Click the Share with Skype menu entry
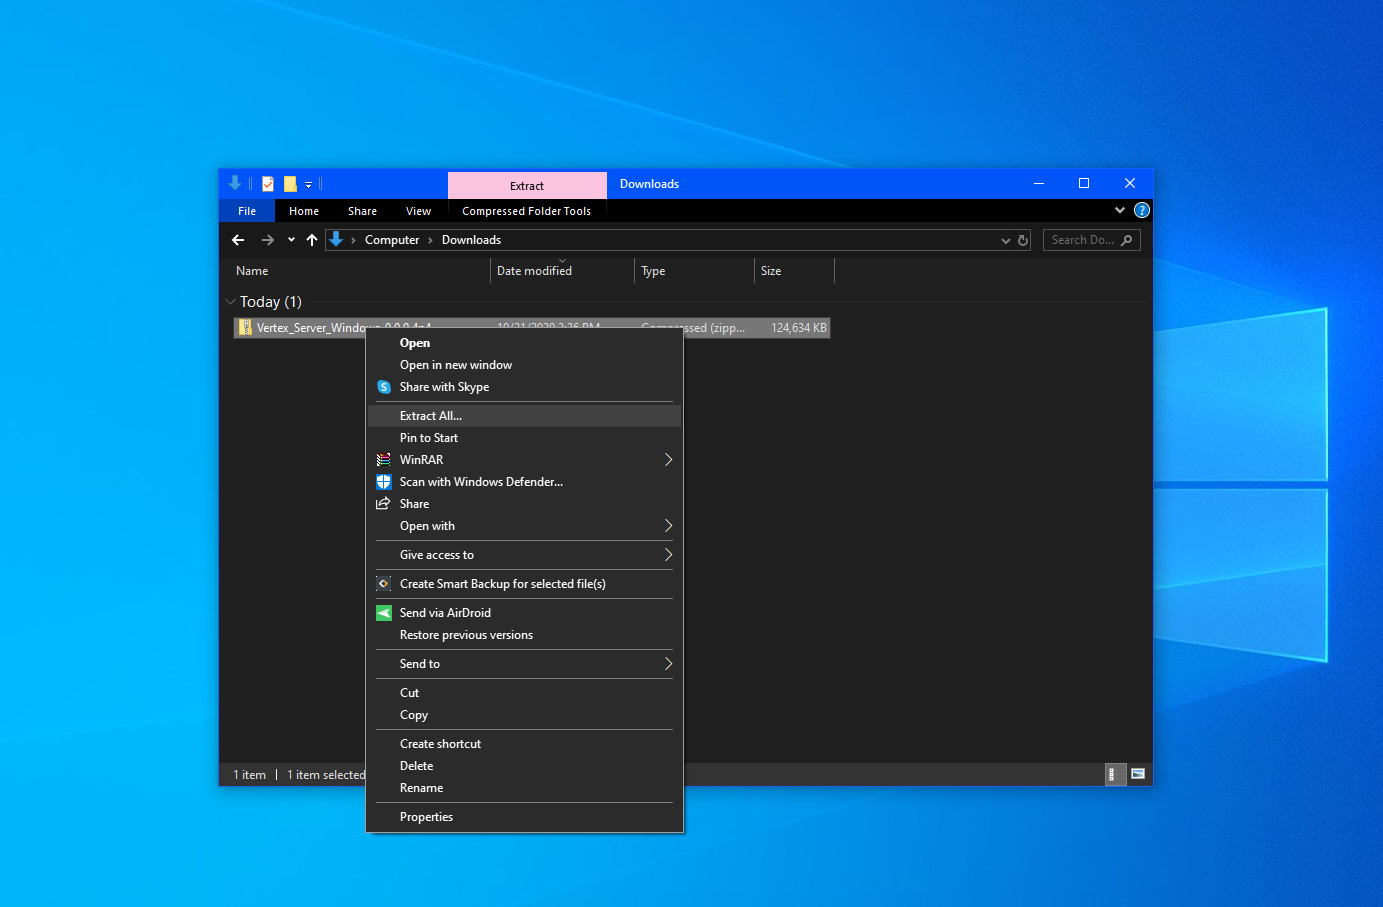1383x907 pixels. (x=444, y=387)
